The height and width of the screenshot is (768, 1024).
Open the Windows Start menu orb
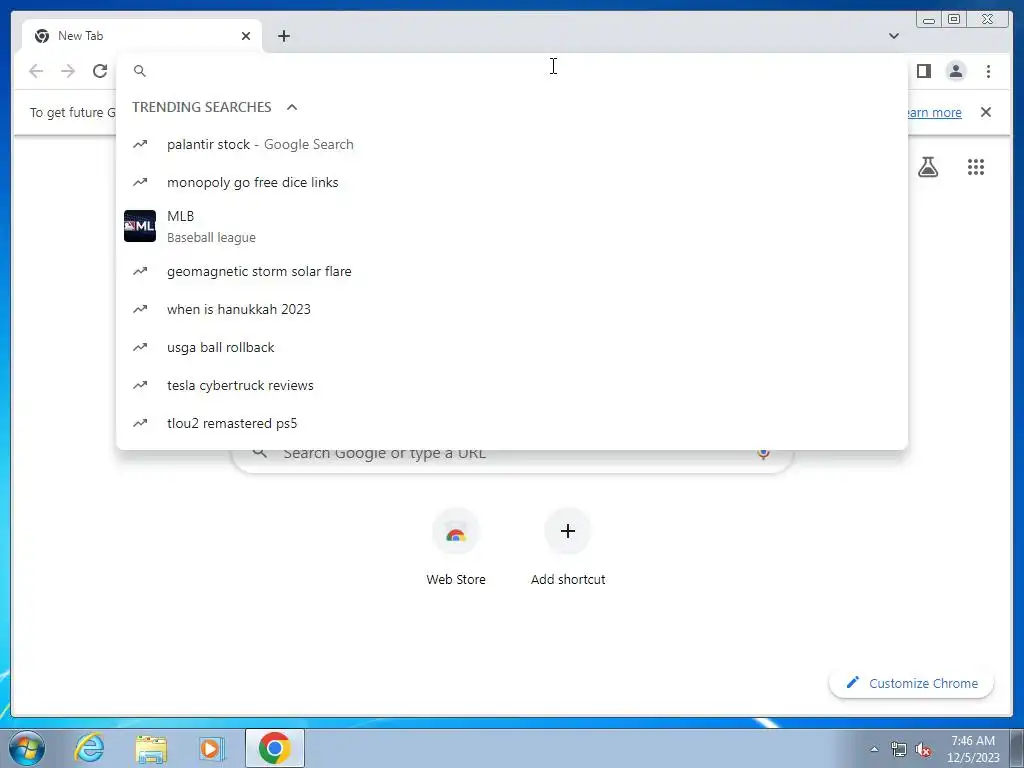pos(27,748)
